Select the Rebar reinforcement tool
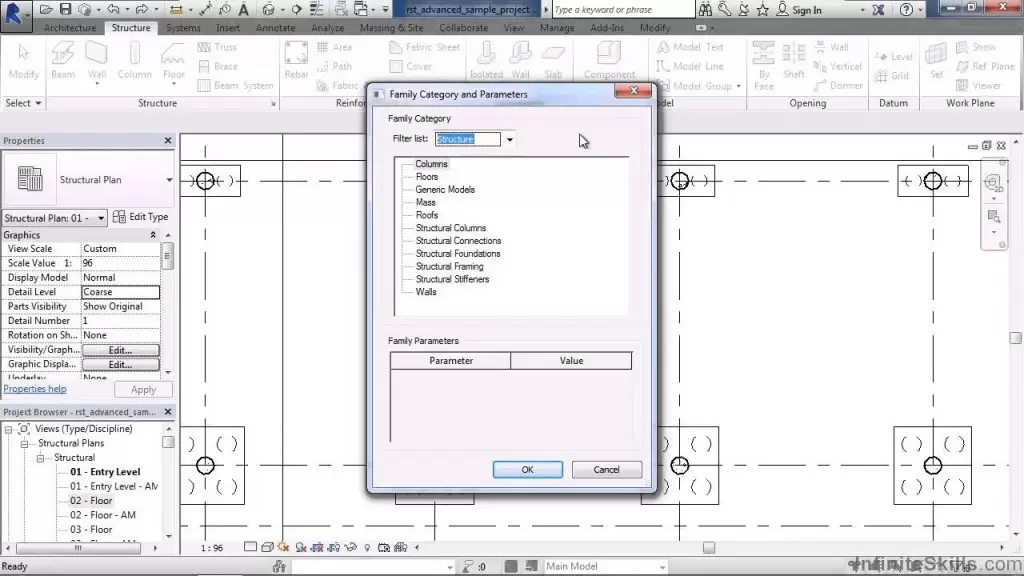 pos(296,60)
